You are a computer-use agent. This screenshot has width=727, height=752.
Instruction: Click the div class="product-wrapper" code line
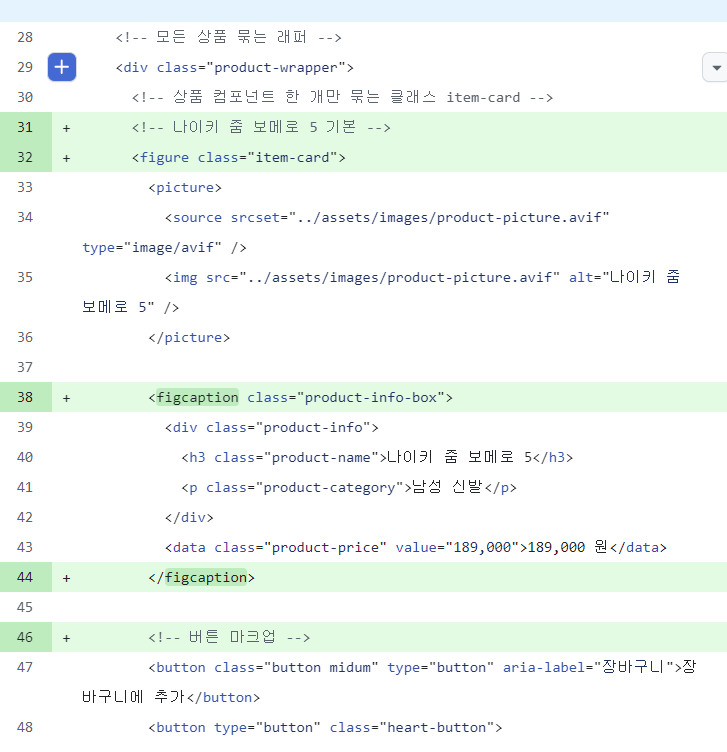click(x=235, y=68)
